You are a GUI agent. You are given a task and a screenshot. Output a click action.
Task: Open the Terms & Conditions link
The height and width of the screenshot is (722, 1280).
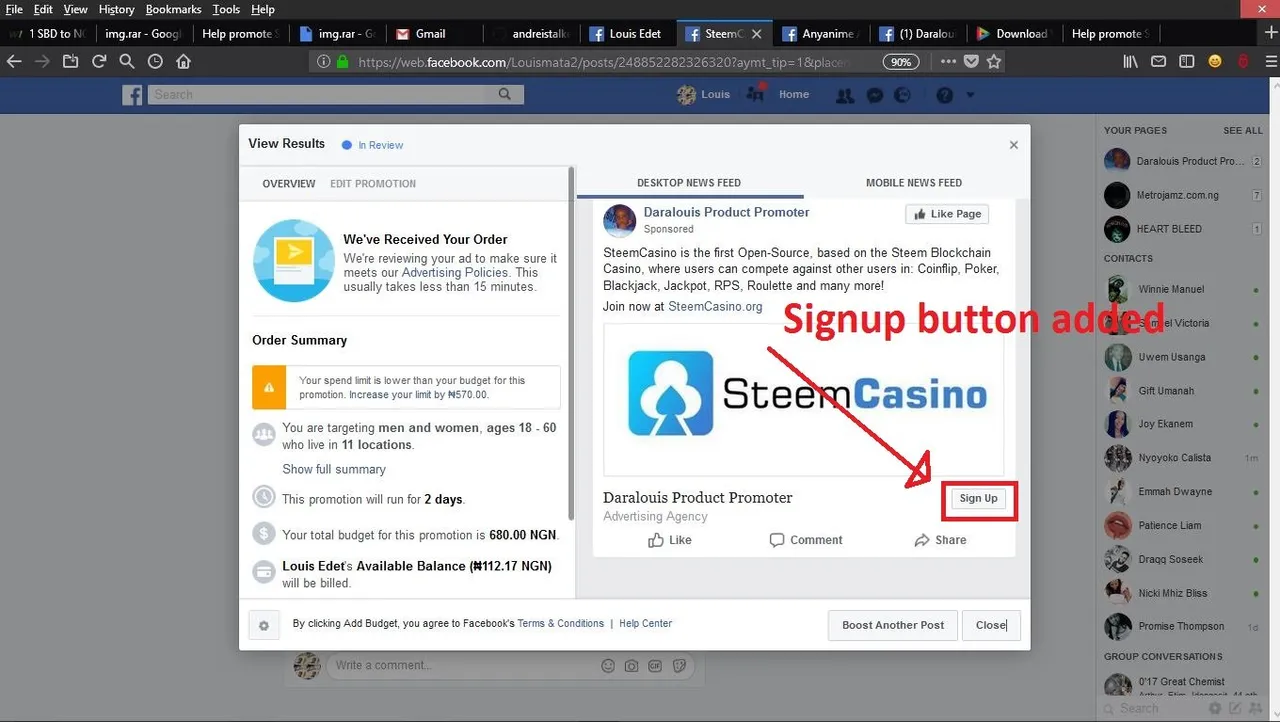(561, 623)
